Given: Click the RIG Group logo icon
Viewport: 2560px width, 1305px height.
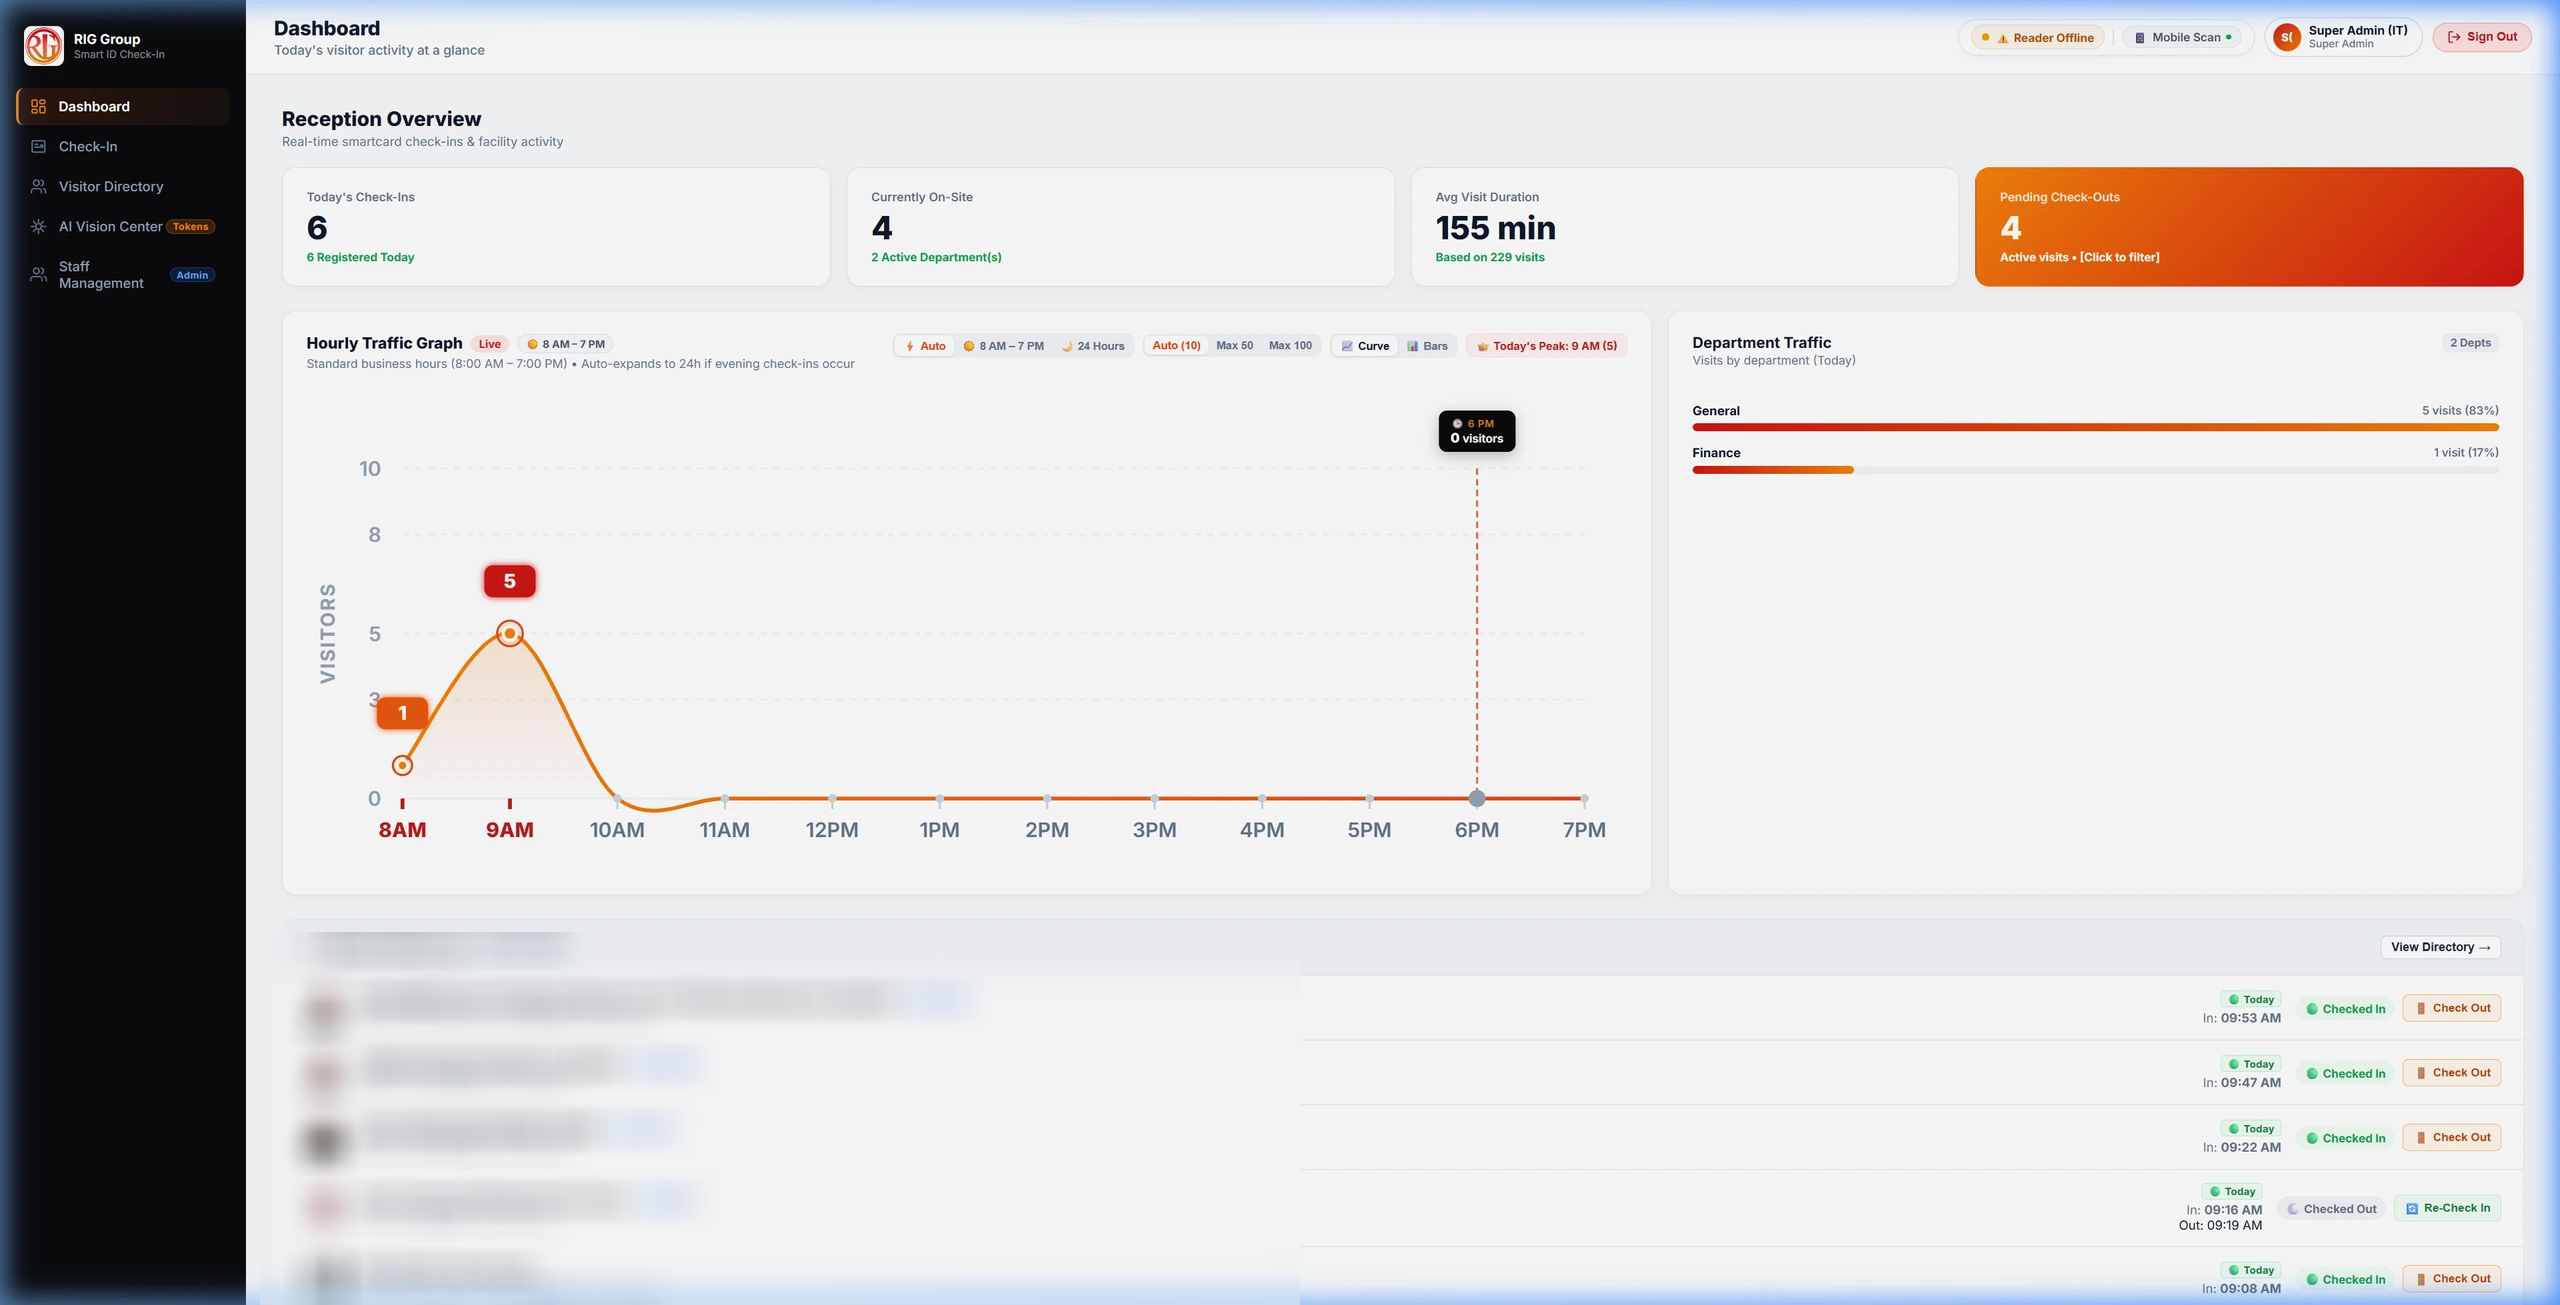Looking at the screenshot, I should click(44, 46).
